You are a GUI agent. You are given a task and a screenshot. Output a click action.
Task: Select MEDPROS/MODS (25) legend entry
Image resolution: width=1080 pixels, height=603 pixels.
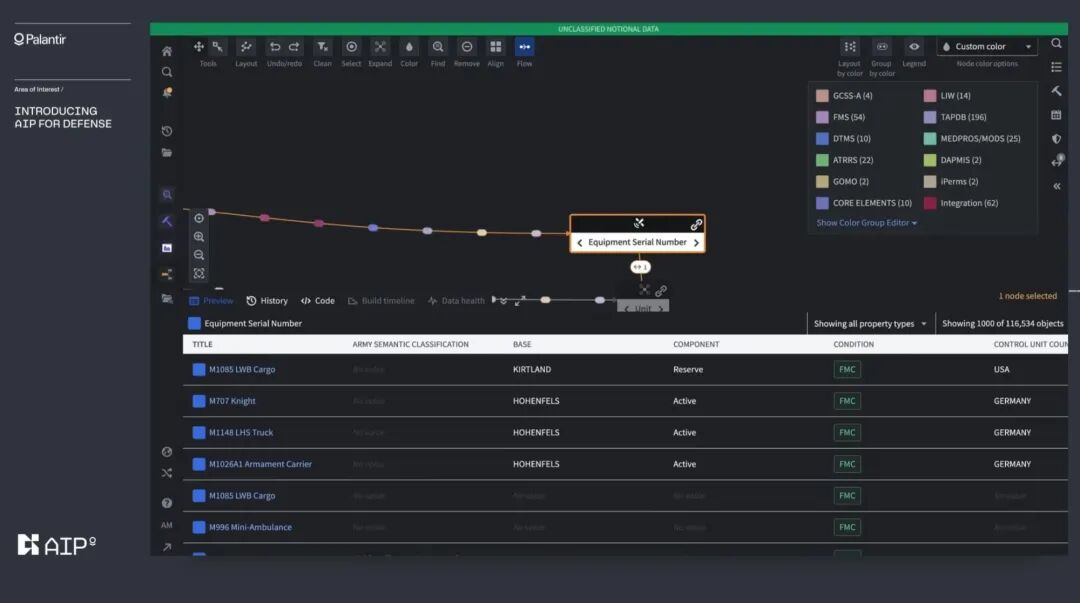coord(972,139)
